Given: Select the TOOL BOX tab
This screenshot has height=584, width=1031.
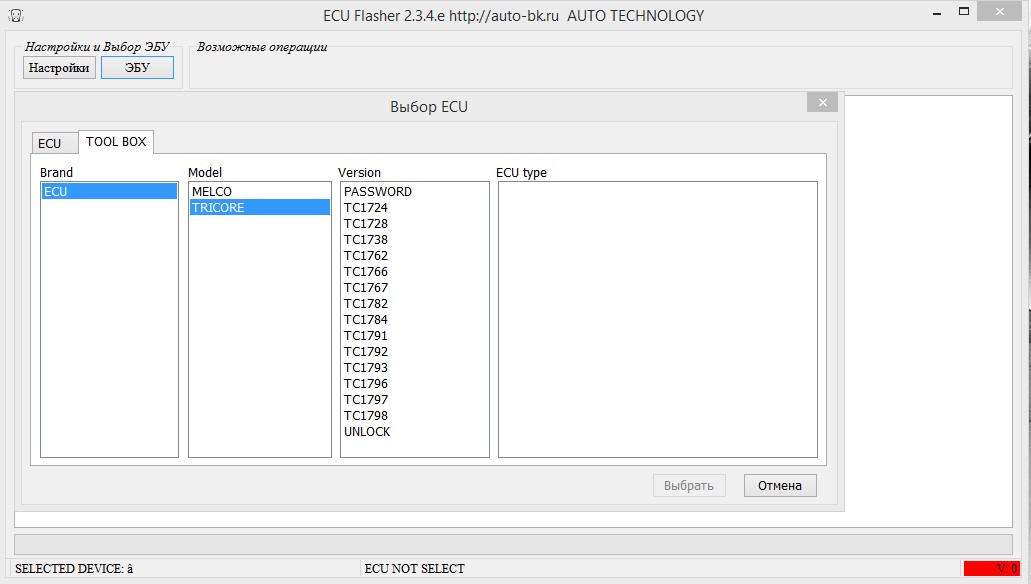Looking at the screenshot, I should pos(116,141).
